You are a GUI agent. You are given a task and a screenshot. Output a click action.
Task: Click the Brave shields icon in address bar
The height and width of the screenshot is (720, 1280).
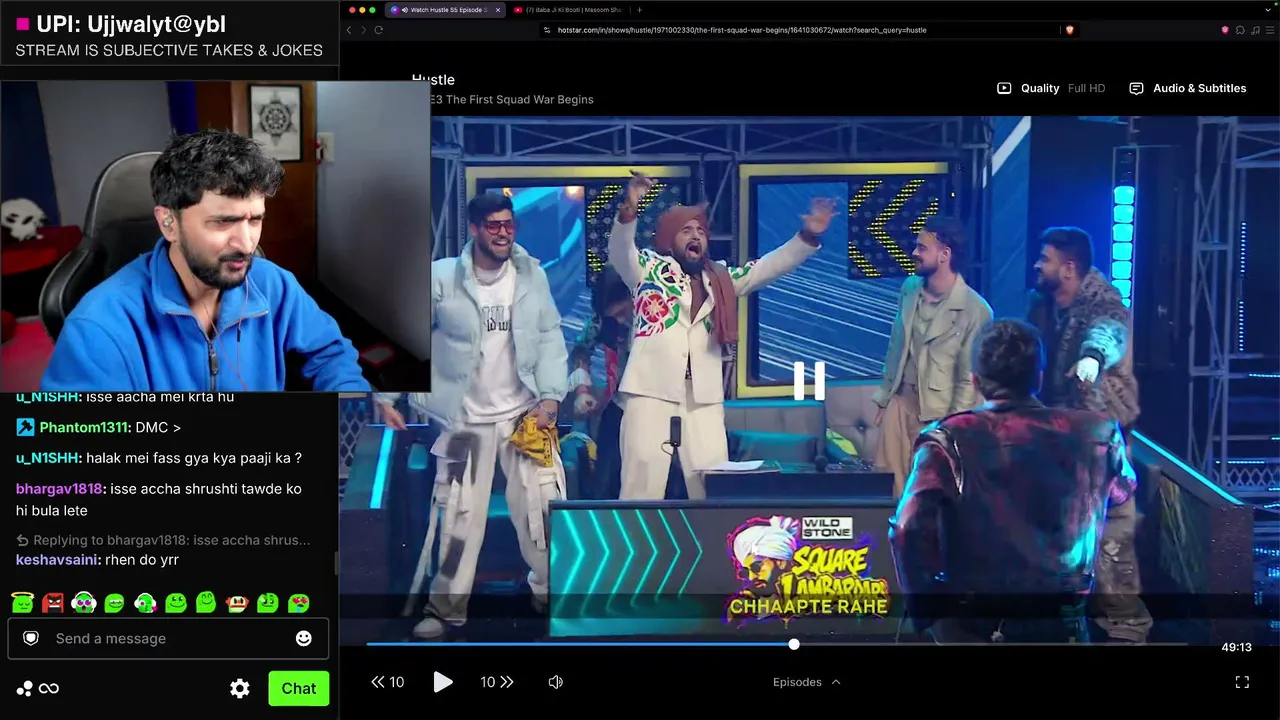pos(1069,30)
